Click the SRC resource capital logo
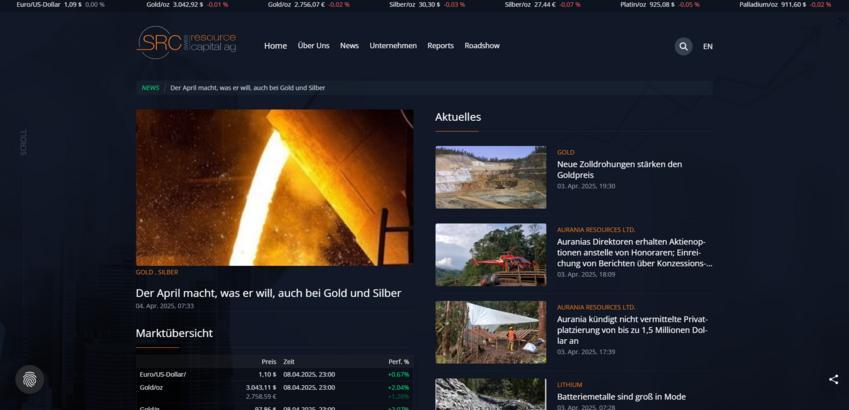This screenshot has width=849, height=410. [186, 42]
